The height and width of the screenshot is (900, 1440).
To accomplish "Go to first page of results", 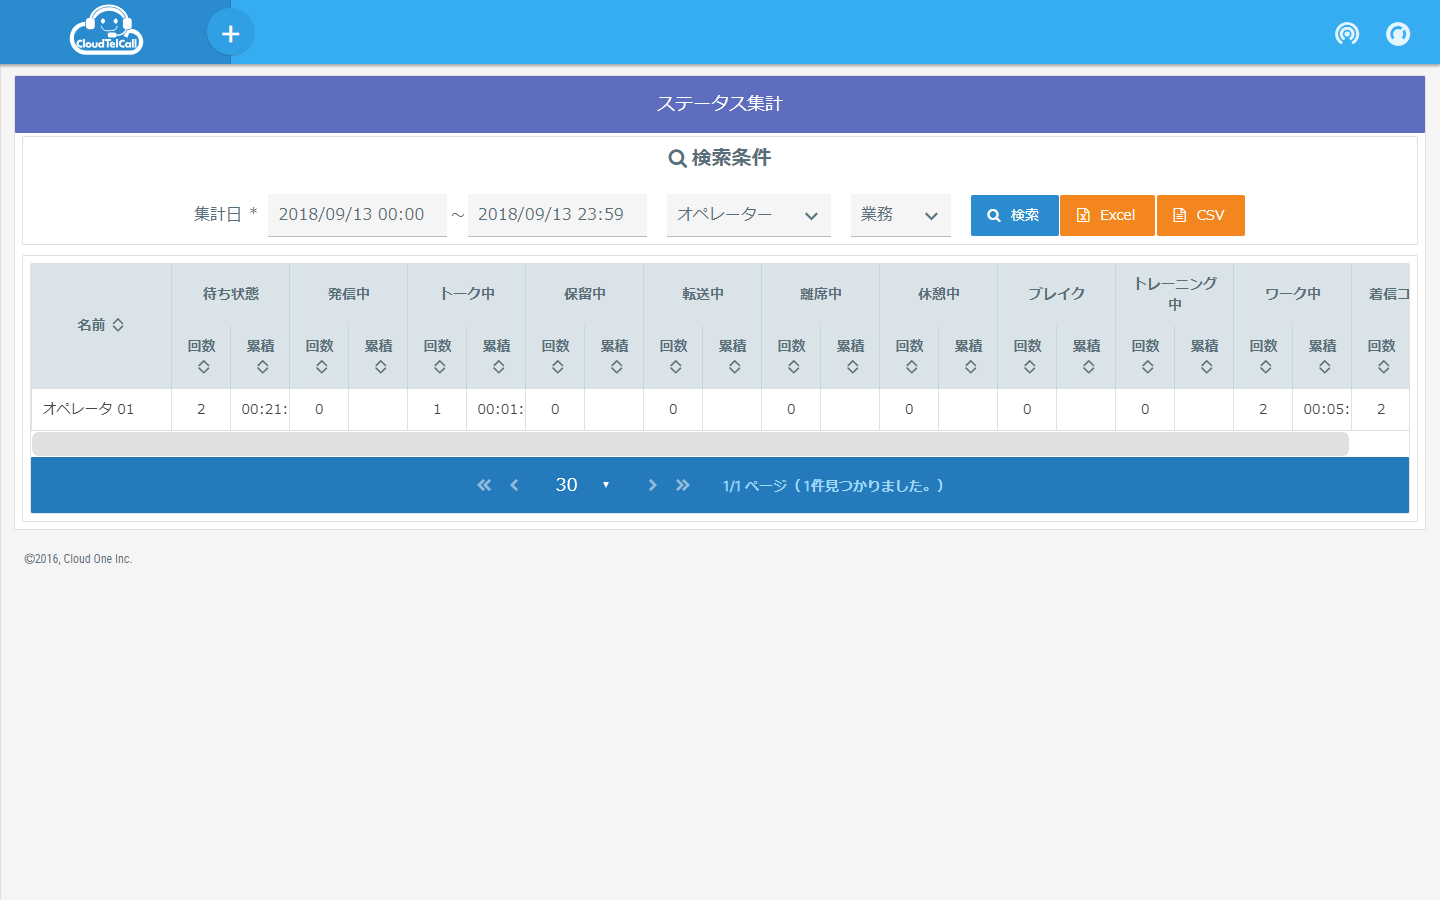I will click(484, 485).
